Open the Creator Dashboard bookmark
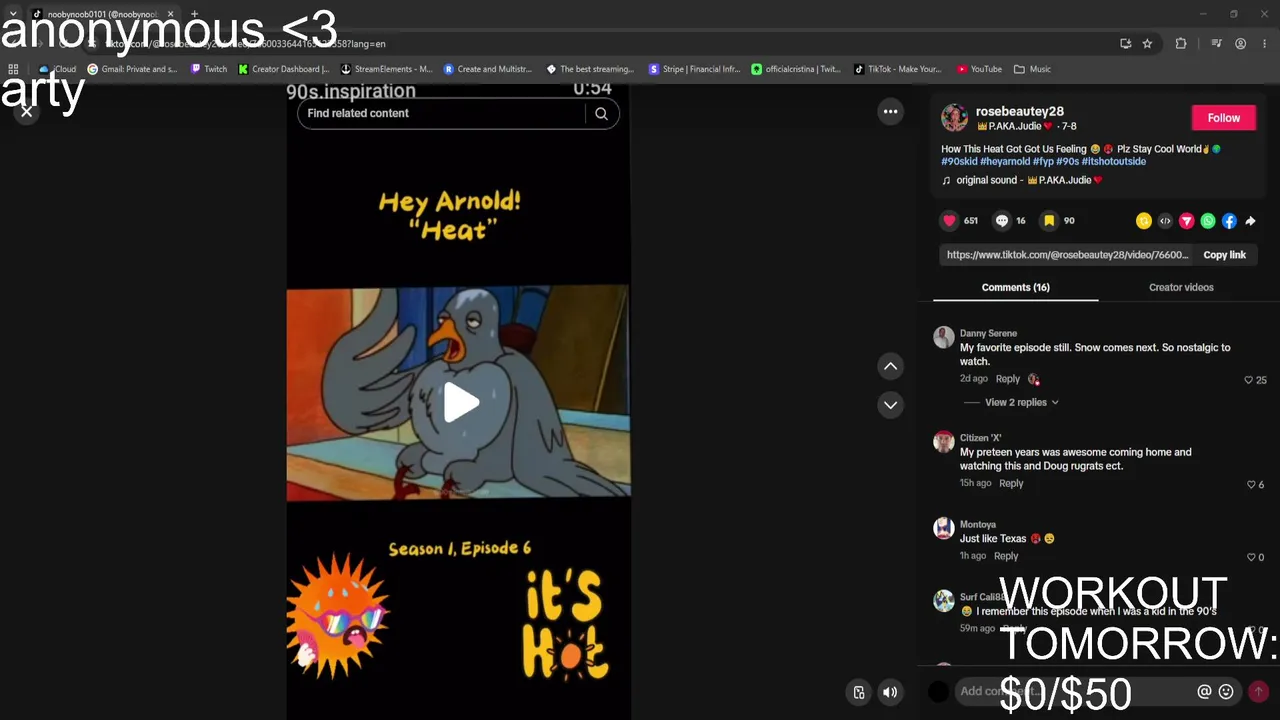 (283, 69)
